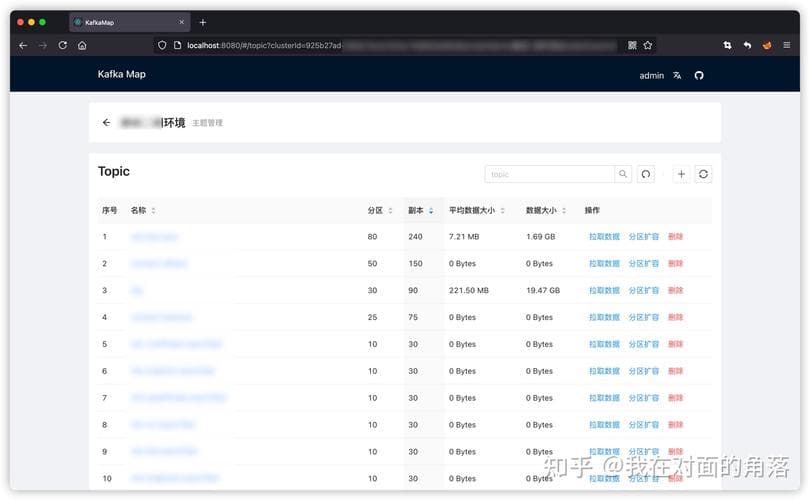Refresh the topic list
This screenshot has width=810, height=500.
[x=704, y=174]
